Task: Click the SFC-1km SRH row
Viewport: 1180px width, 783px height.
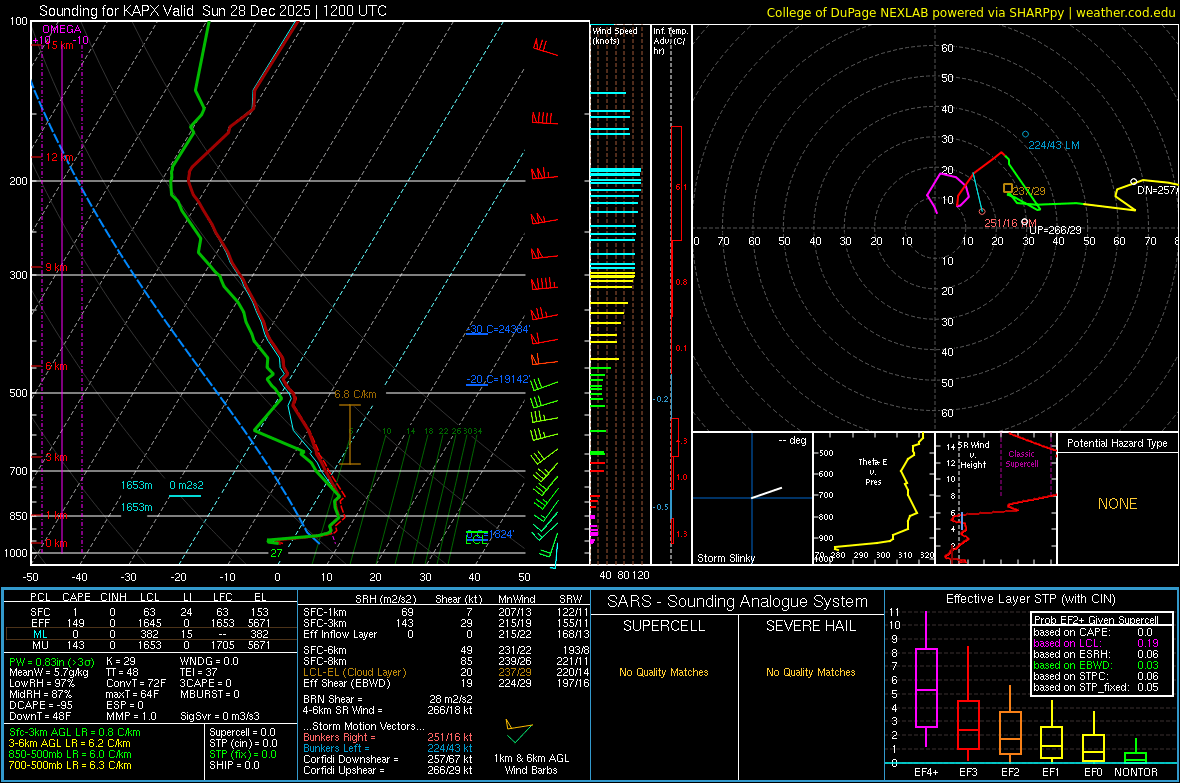Action: point(445,612)
